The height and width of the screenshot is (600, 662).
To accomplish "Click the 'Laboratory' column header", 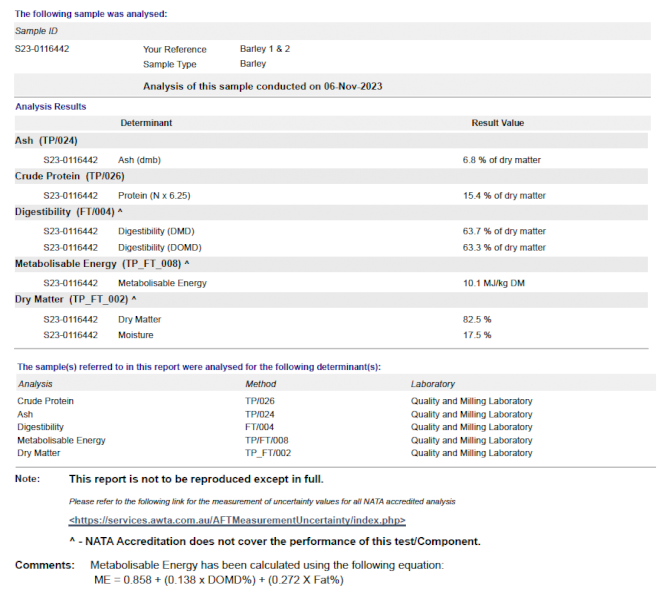I will (x=432, y=384).
